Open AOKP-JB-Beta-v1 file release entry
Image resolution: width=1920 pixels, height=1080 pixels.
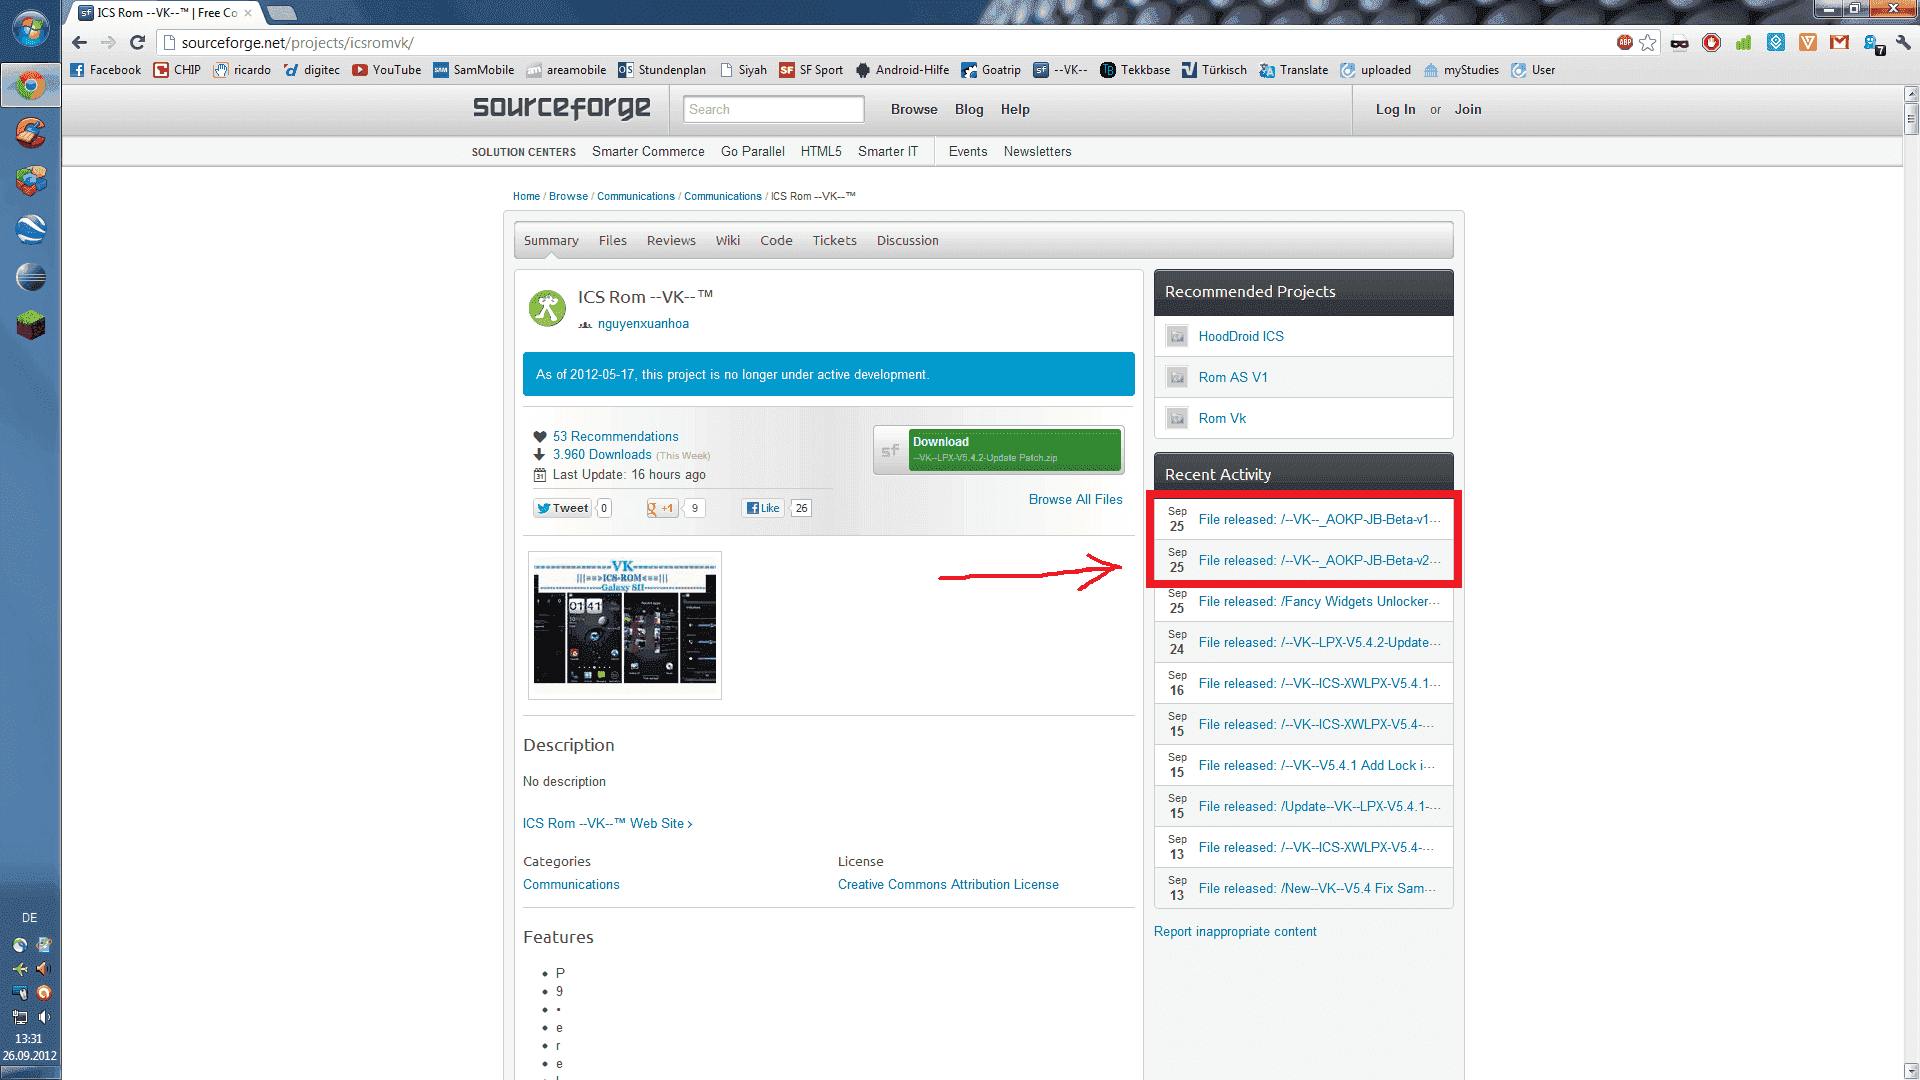point(1319,519)
